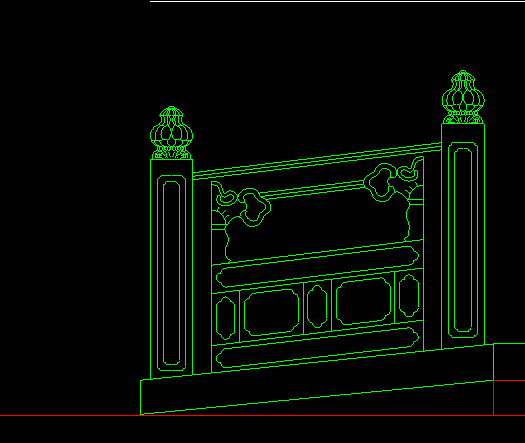Select the rightmost small hexagonal panel
This screenshot has height=443, width=525.
[409, 295]
